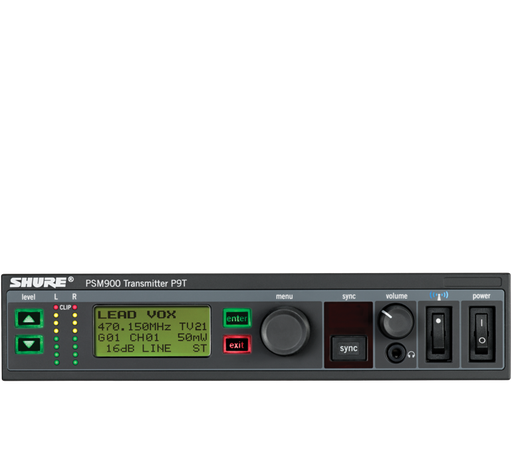Click the 'R' meter column label
This screenshot has width=512, height=465.
tap(74, 297)
